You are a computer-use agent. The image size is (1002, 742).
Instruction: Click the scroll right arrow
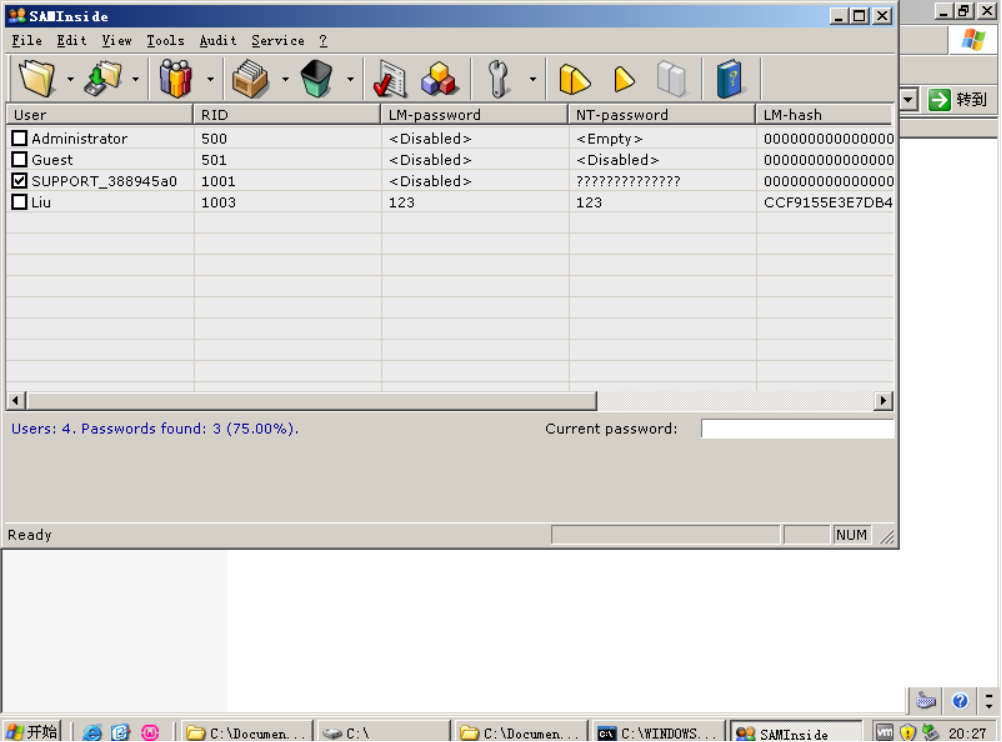point(883,401)
